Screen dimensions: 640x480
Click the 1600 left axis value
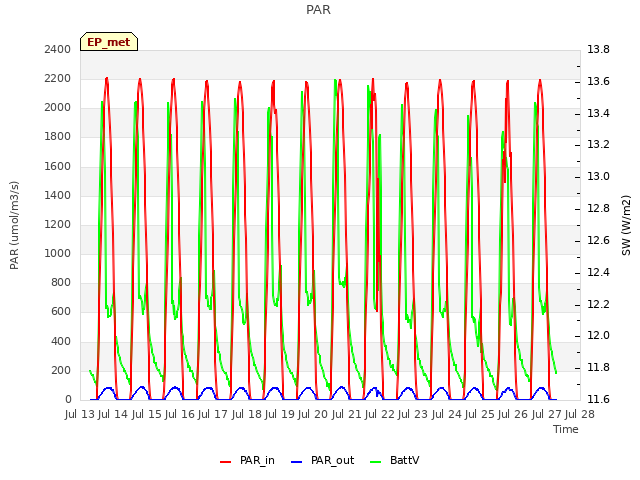click(58, 167)
